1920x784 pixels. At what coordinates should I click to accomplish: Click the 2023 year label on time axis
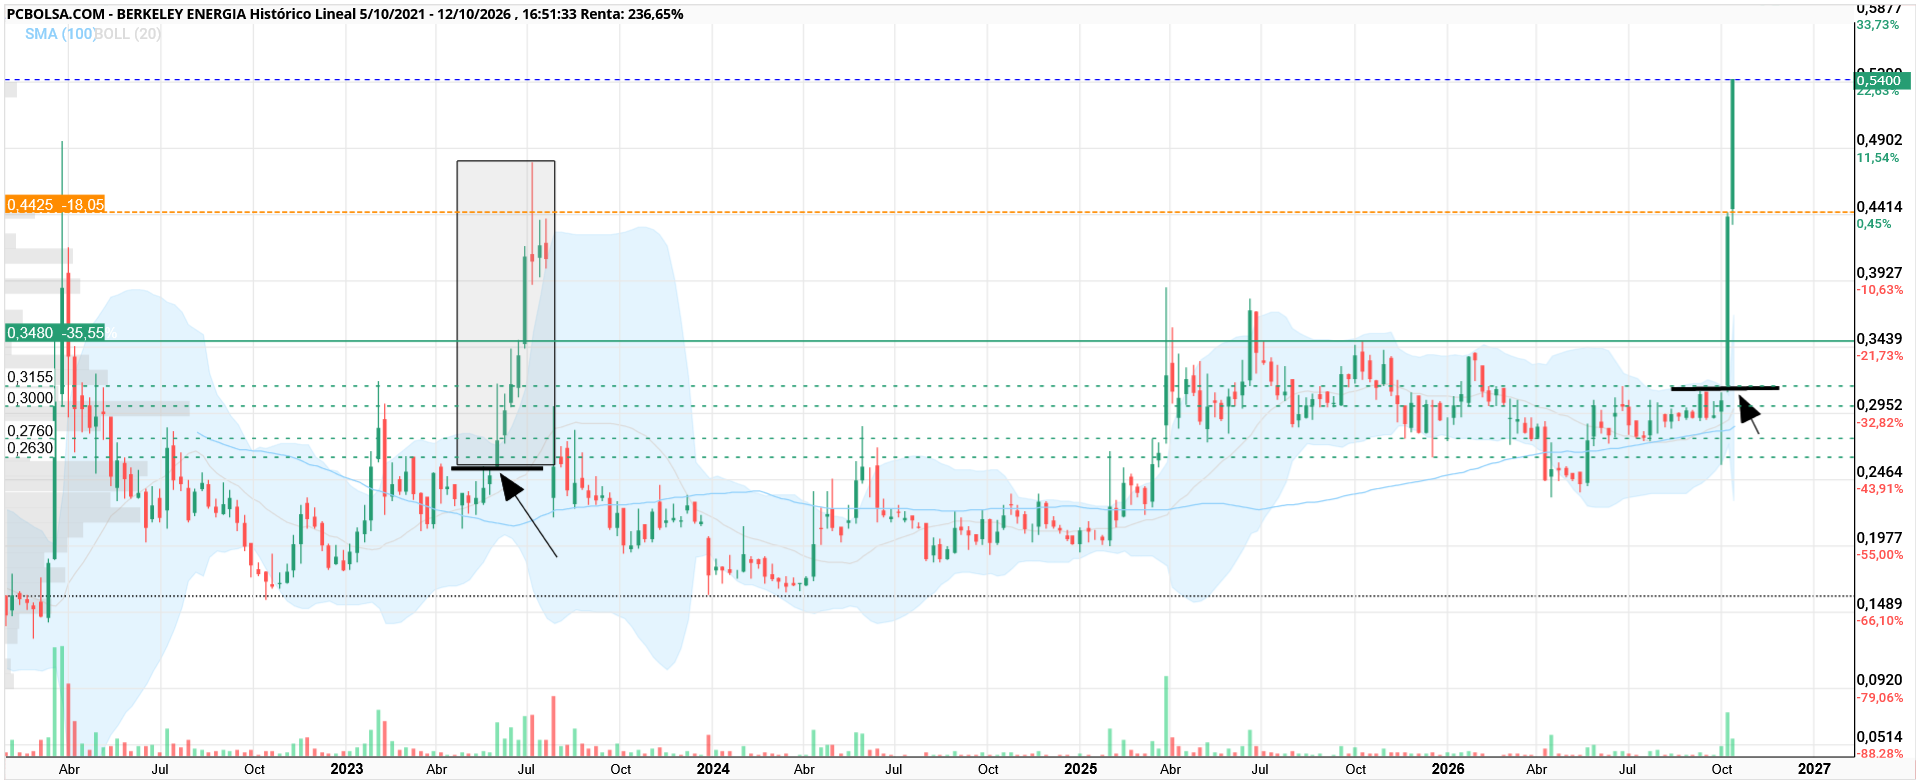(x=347, y=769)
